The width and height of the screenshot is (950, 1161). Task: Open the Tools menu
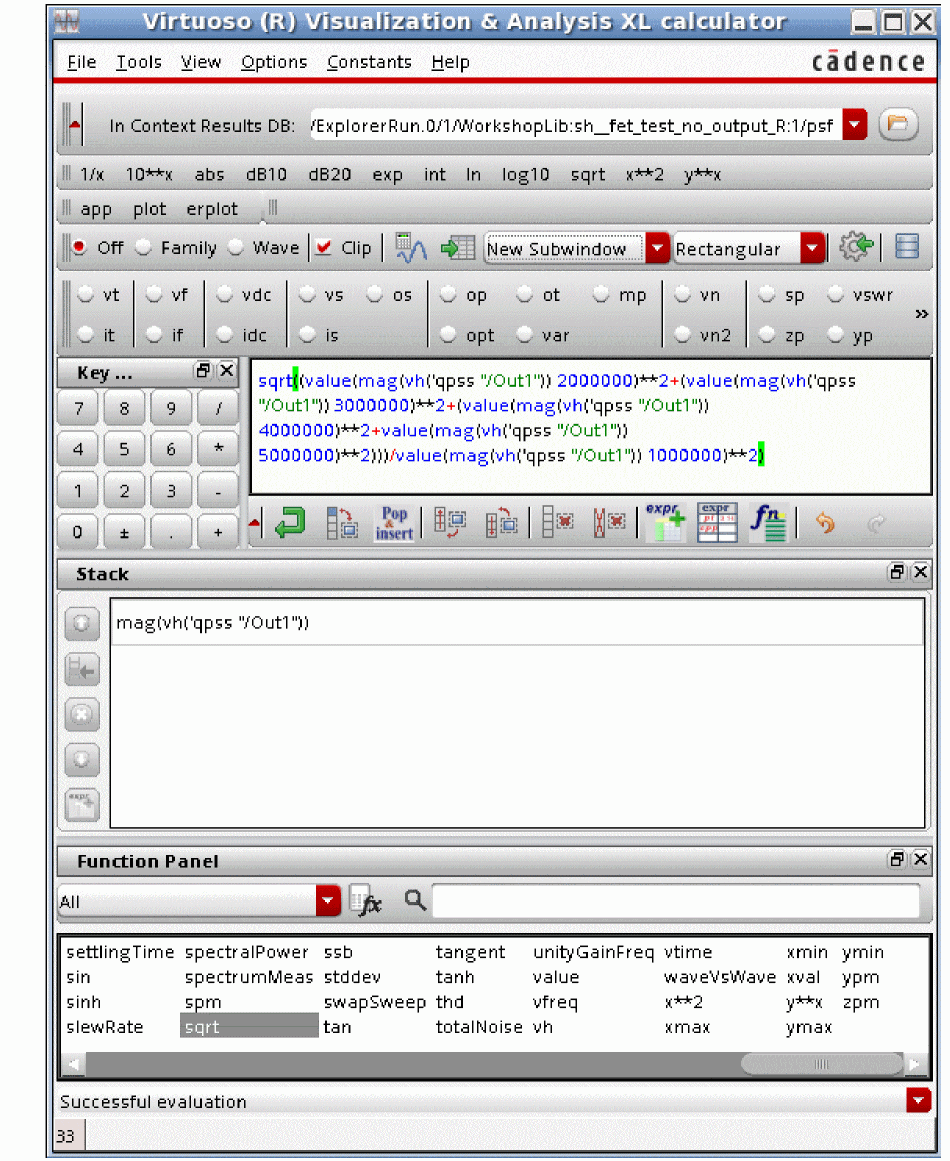(138, 62)
